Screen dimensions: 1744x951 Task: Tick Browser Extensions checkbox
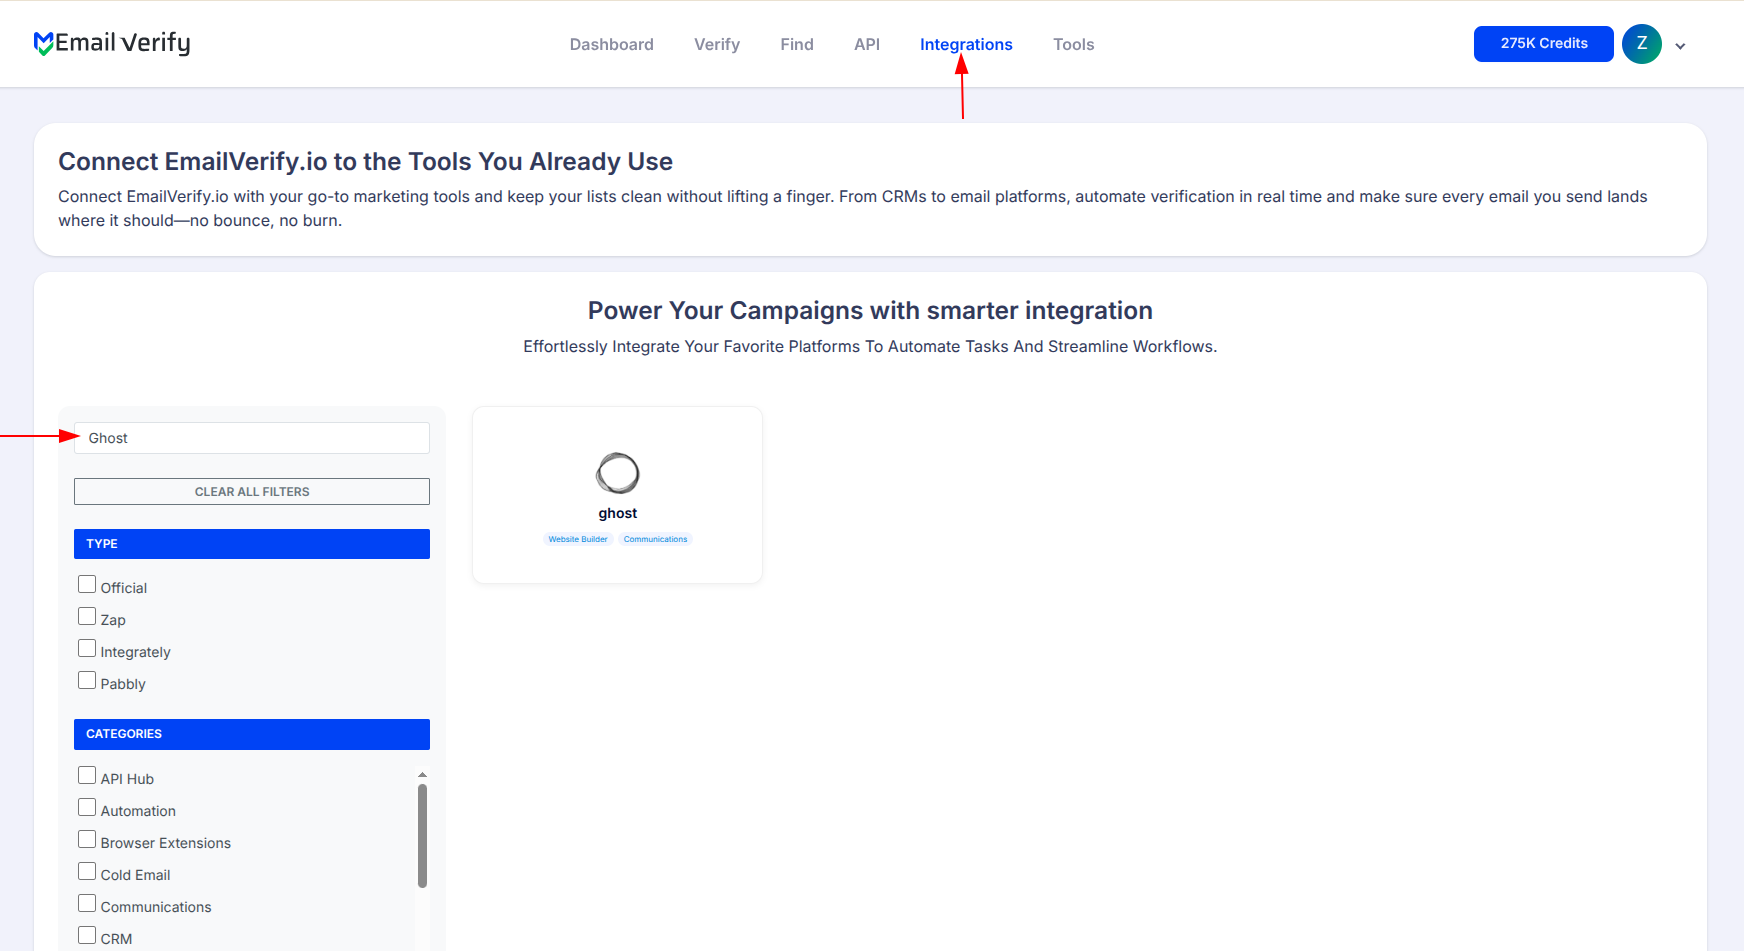click(x=87, y=839)
